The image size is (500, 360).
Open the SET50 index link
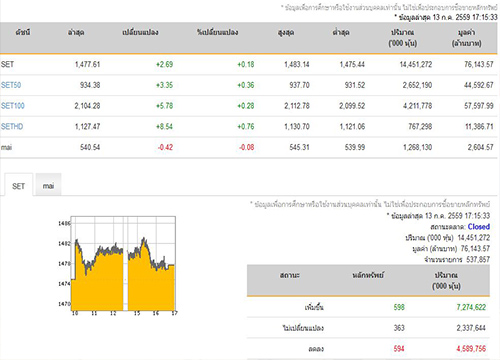(11, 85)
